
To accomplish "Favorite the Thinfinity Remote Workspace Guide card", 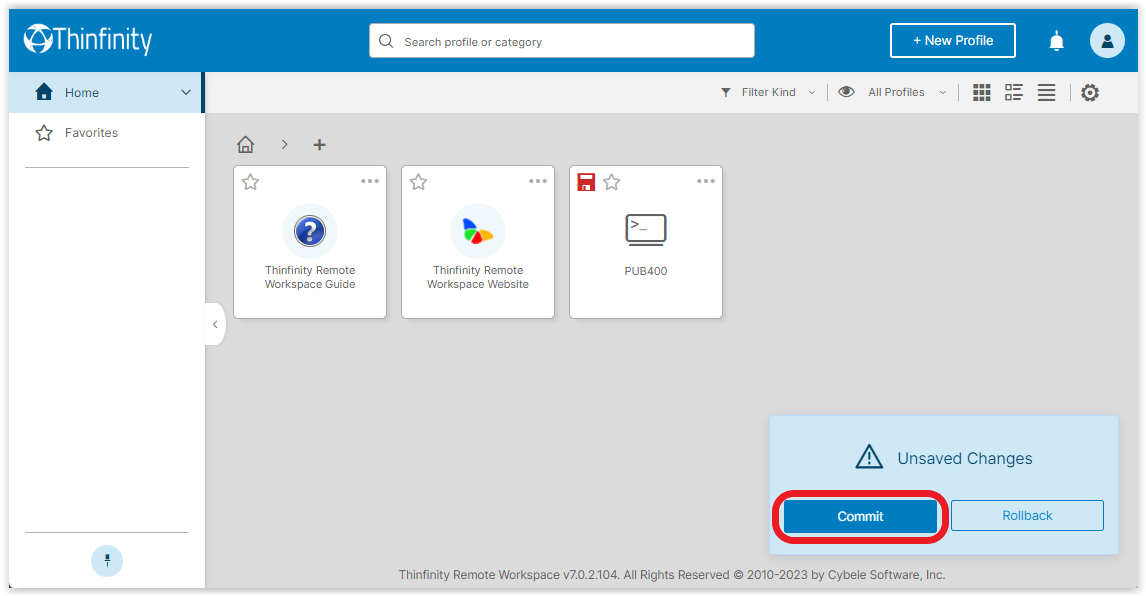I will pyautogui.click(x=251, y=182).
